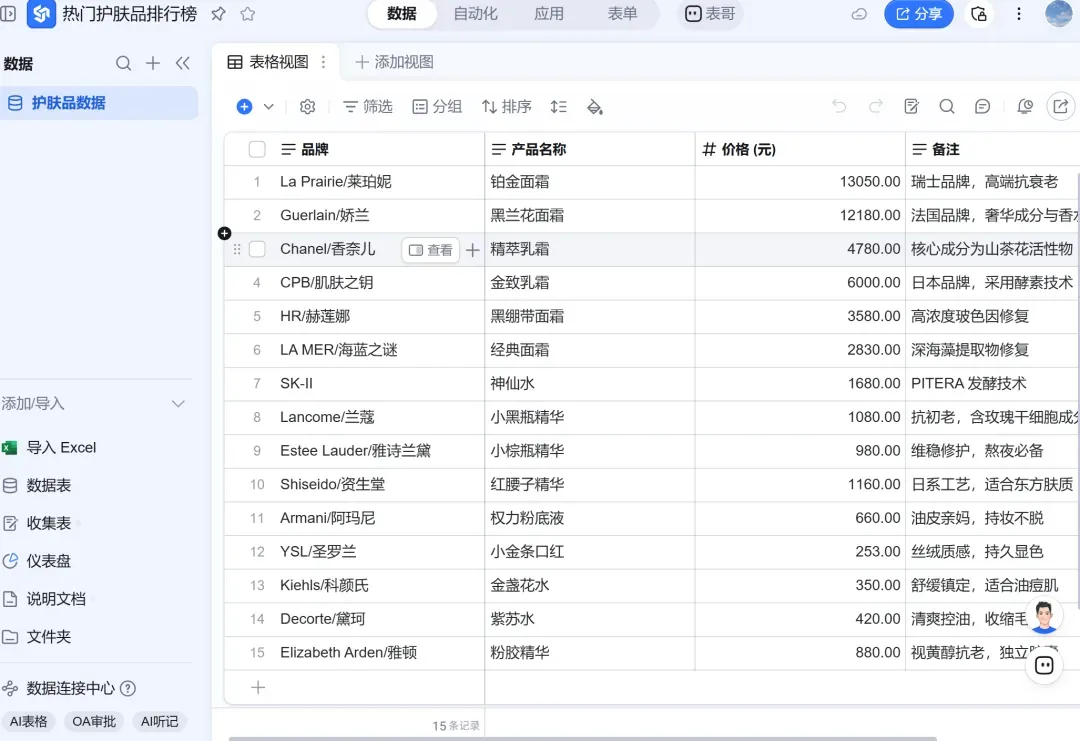Add a 文件夹 from sidebar
Screen dimensions: 1080x741
[x=37, y=637]
